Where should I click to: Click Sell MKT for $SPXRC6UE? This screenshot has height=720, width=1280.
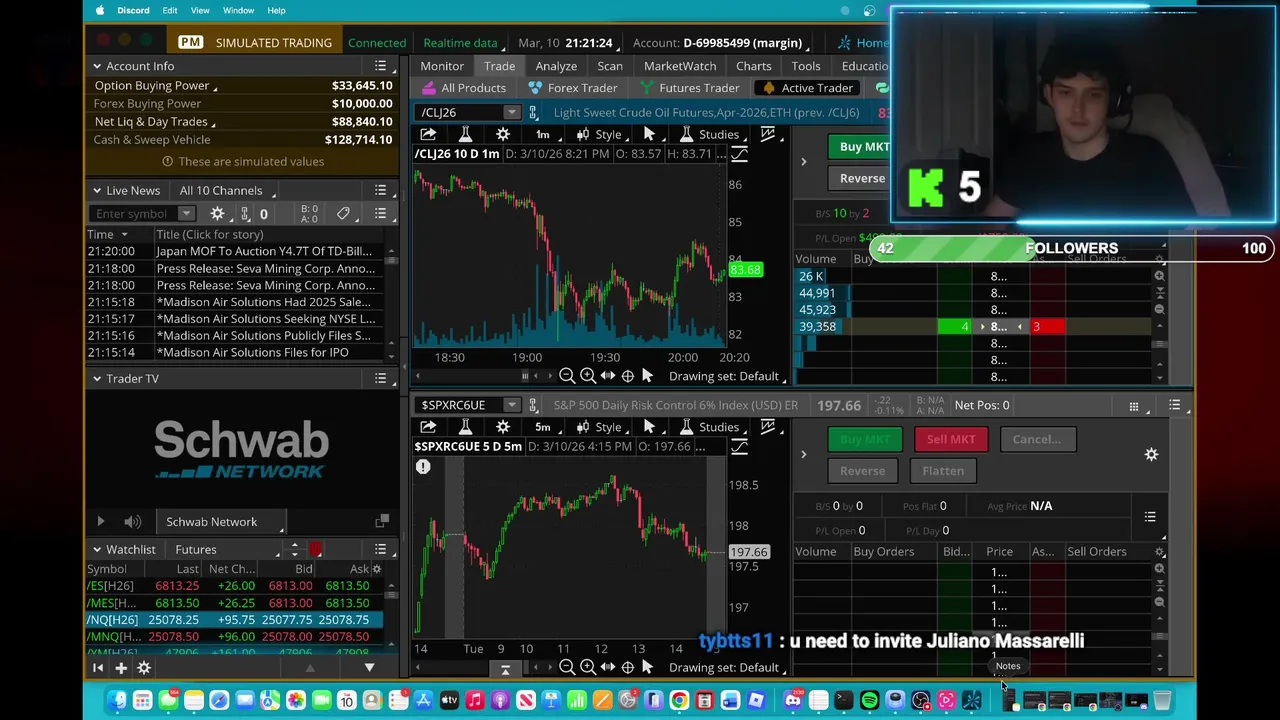coord(950,439)
